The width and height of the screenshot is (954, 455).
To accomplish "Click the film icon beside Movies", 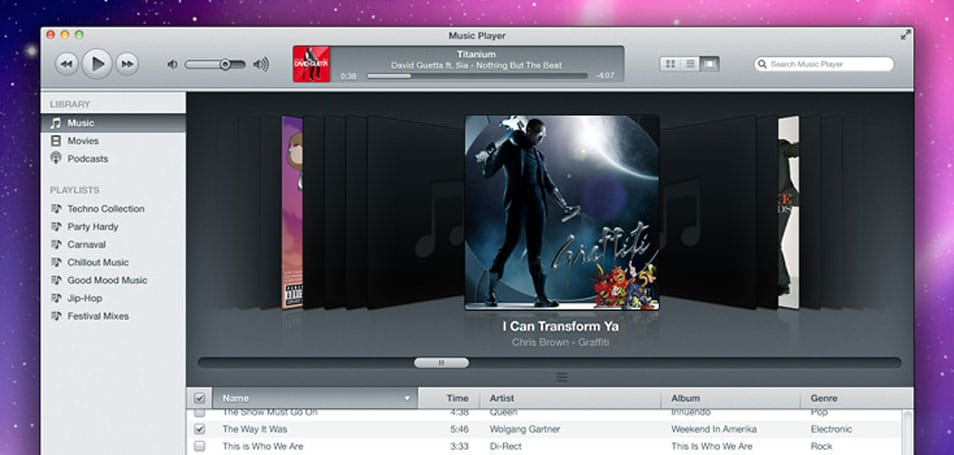I will [55, 141].
